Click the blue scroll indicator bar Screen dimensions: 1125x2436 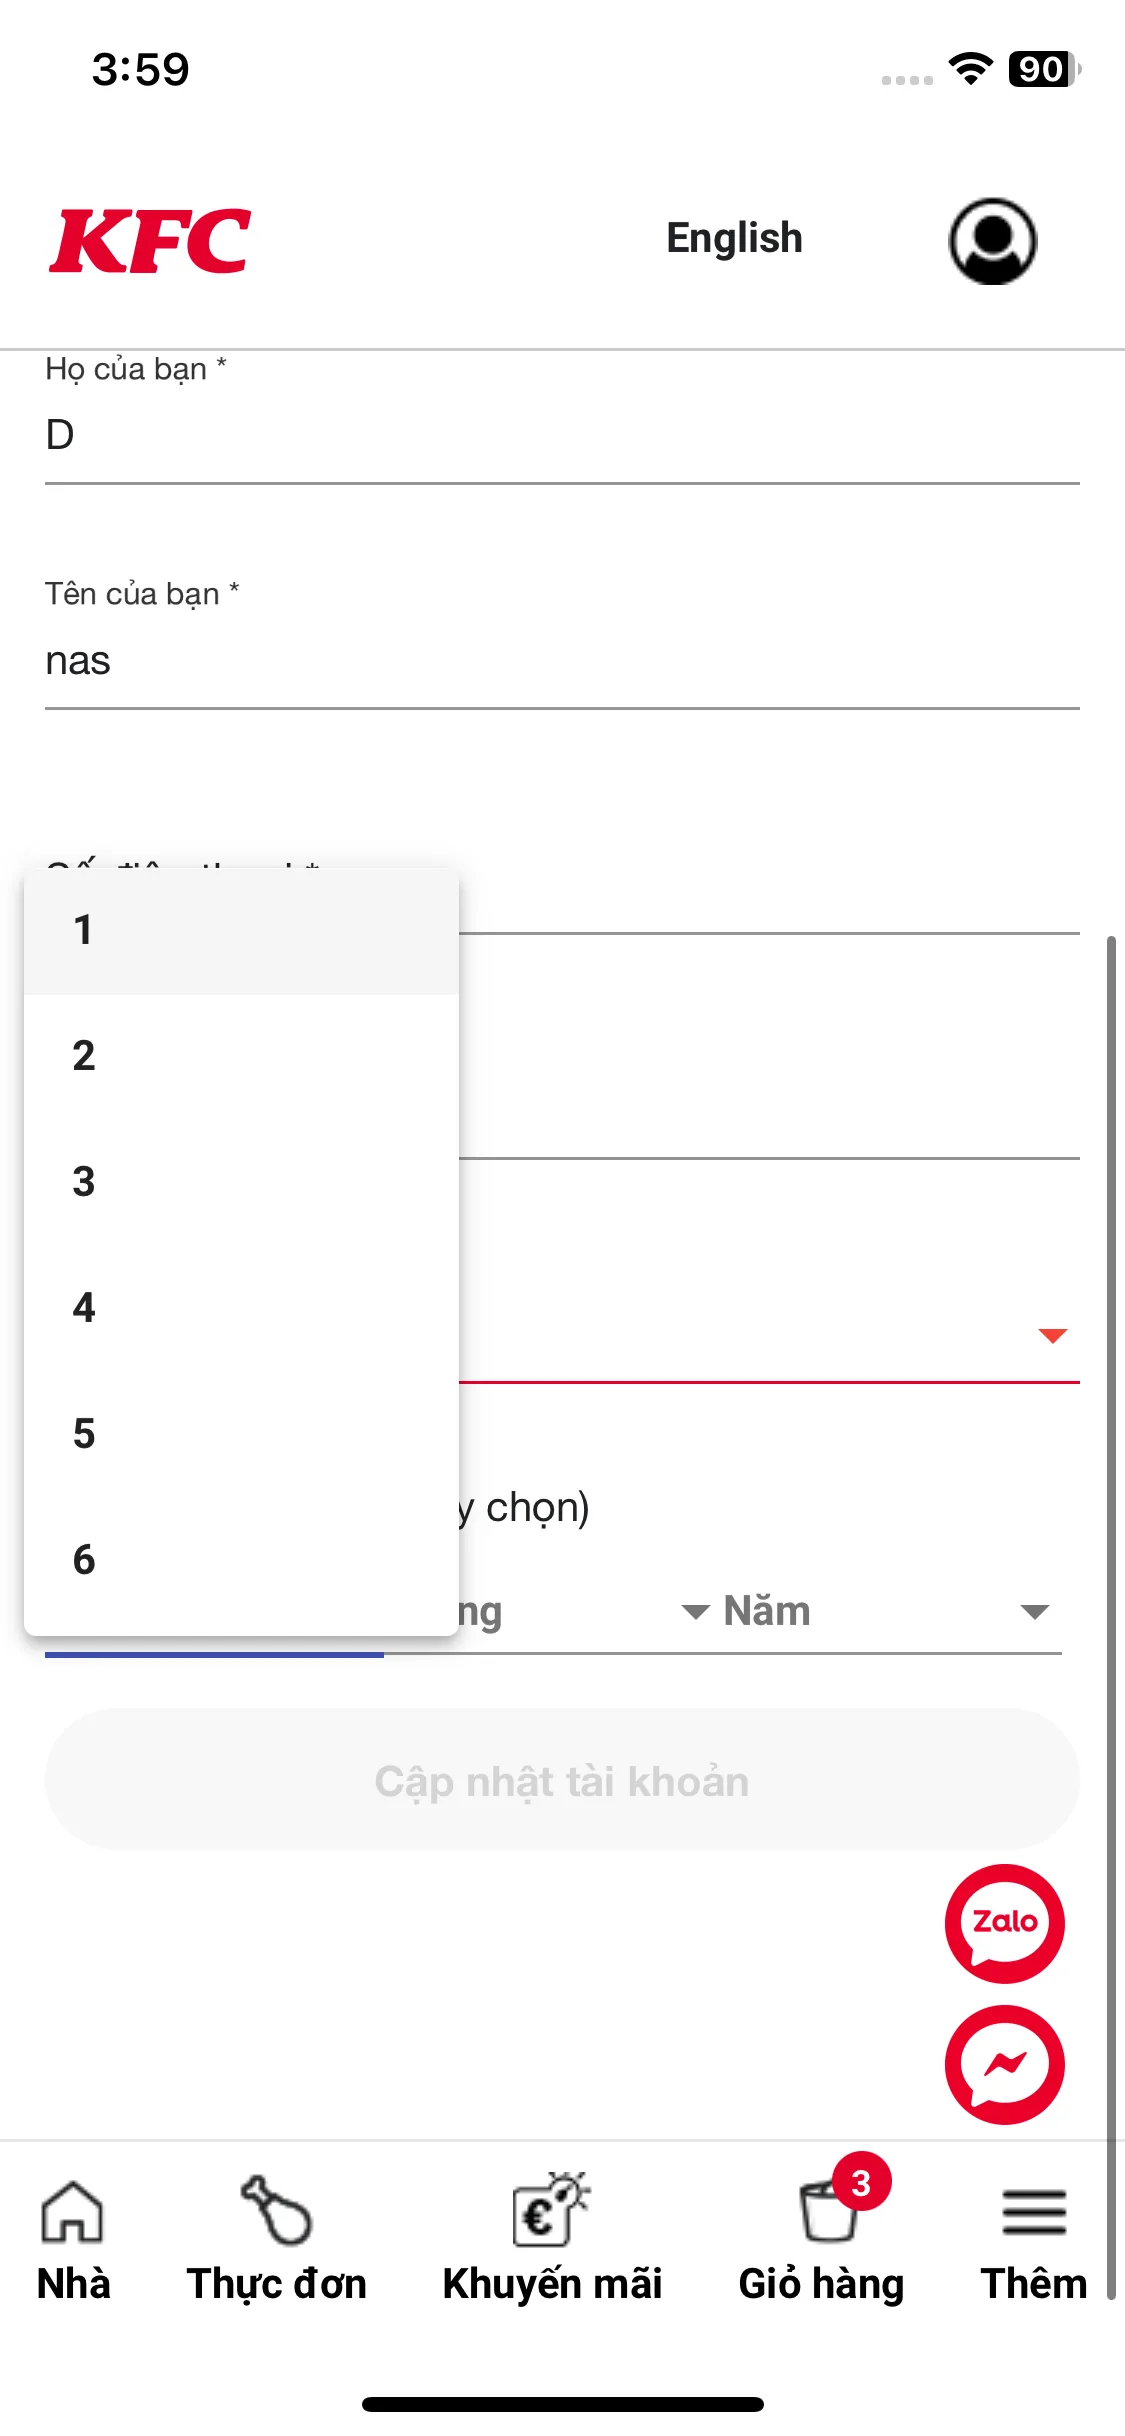pyautogui.click(x=215, y=1653)
